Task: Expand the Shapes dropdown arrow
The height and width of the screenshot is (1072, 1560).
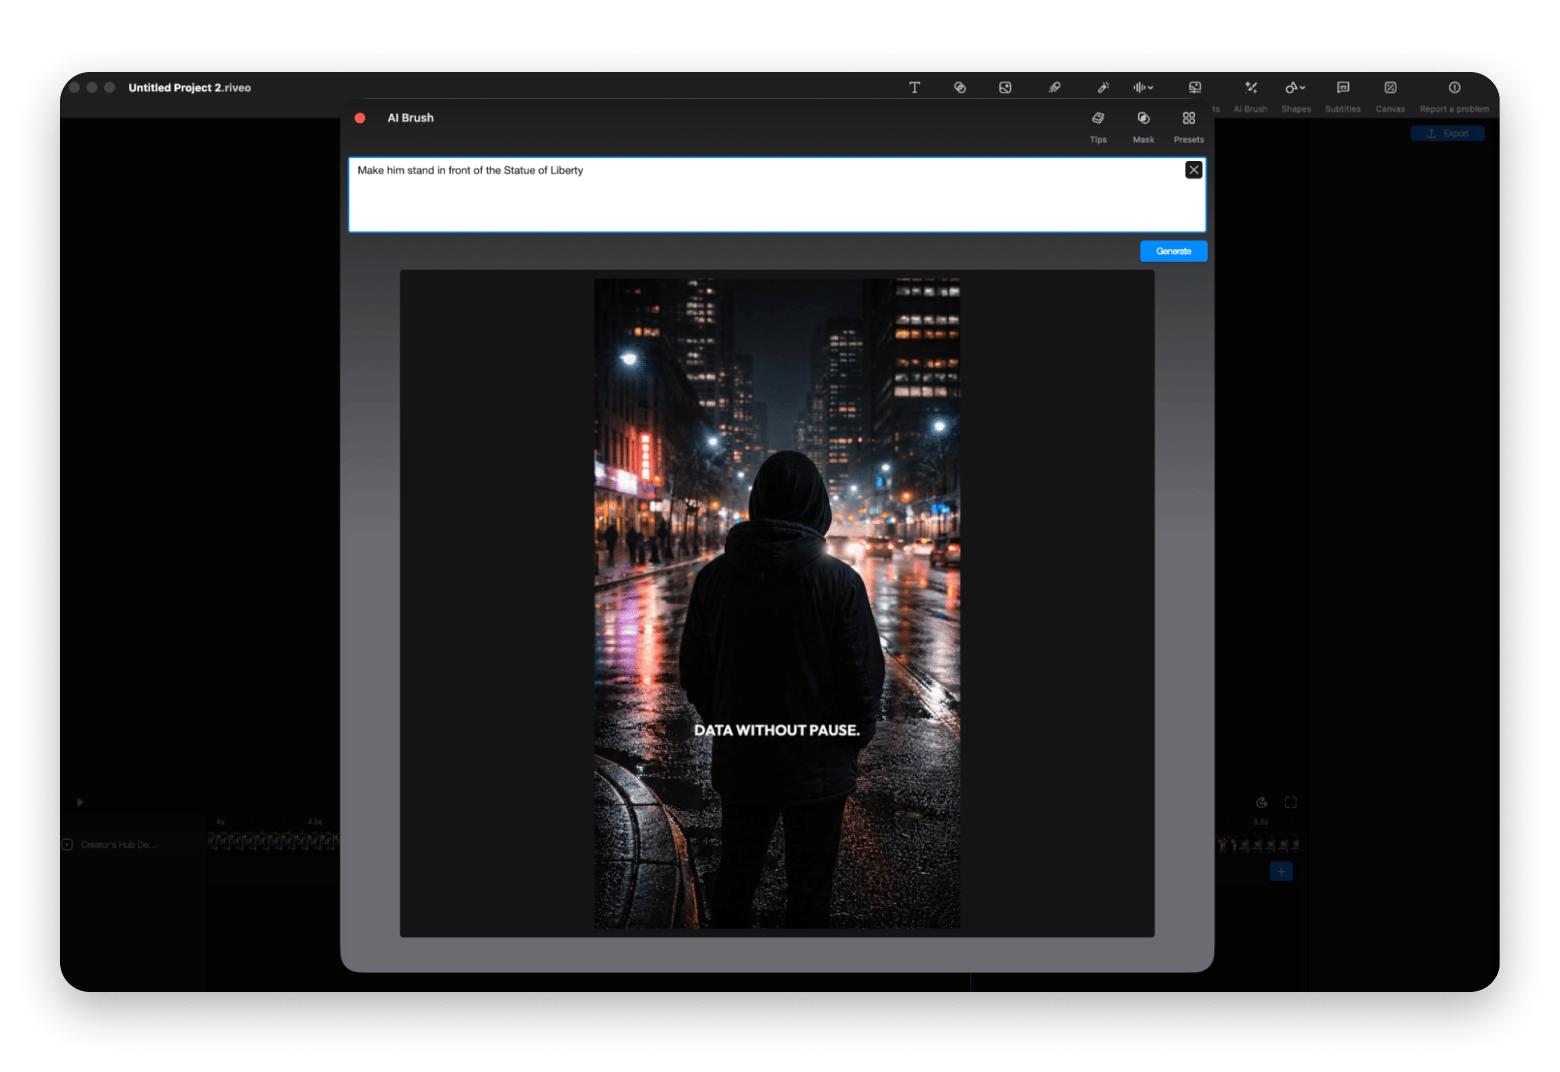Action: pos(1304,87)
